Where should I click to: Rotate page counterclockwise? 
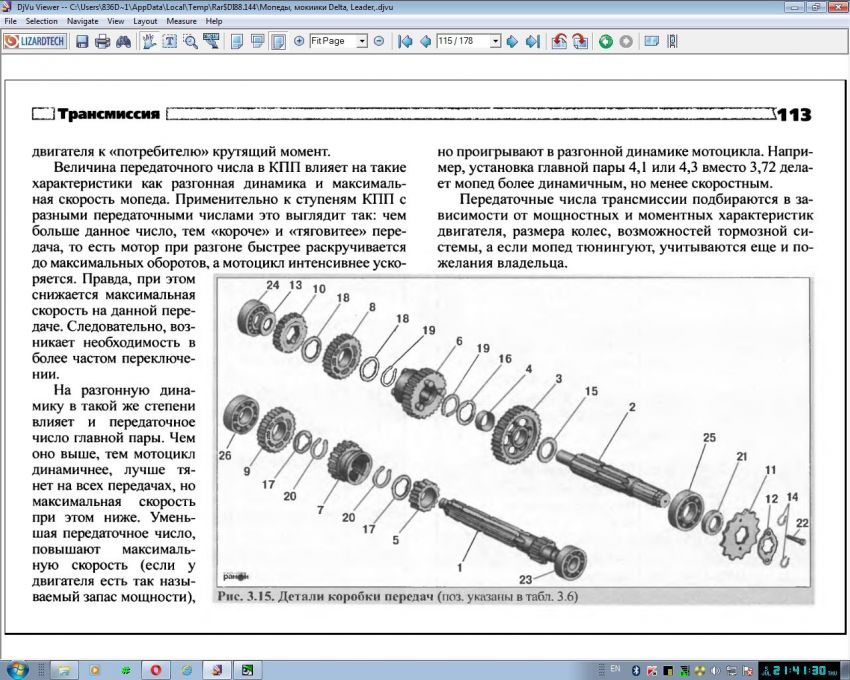point(559,42)
